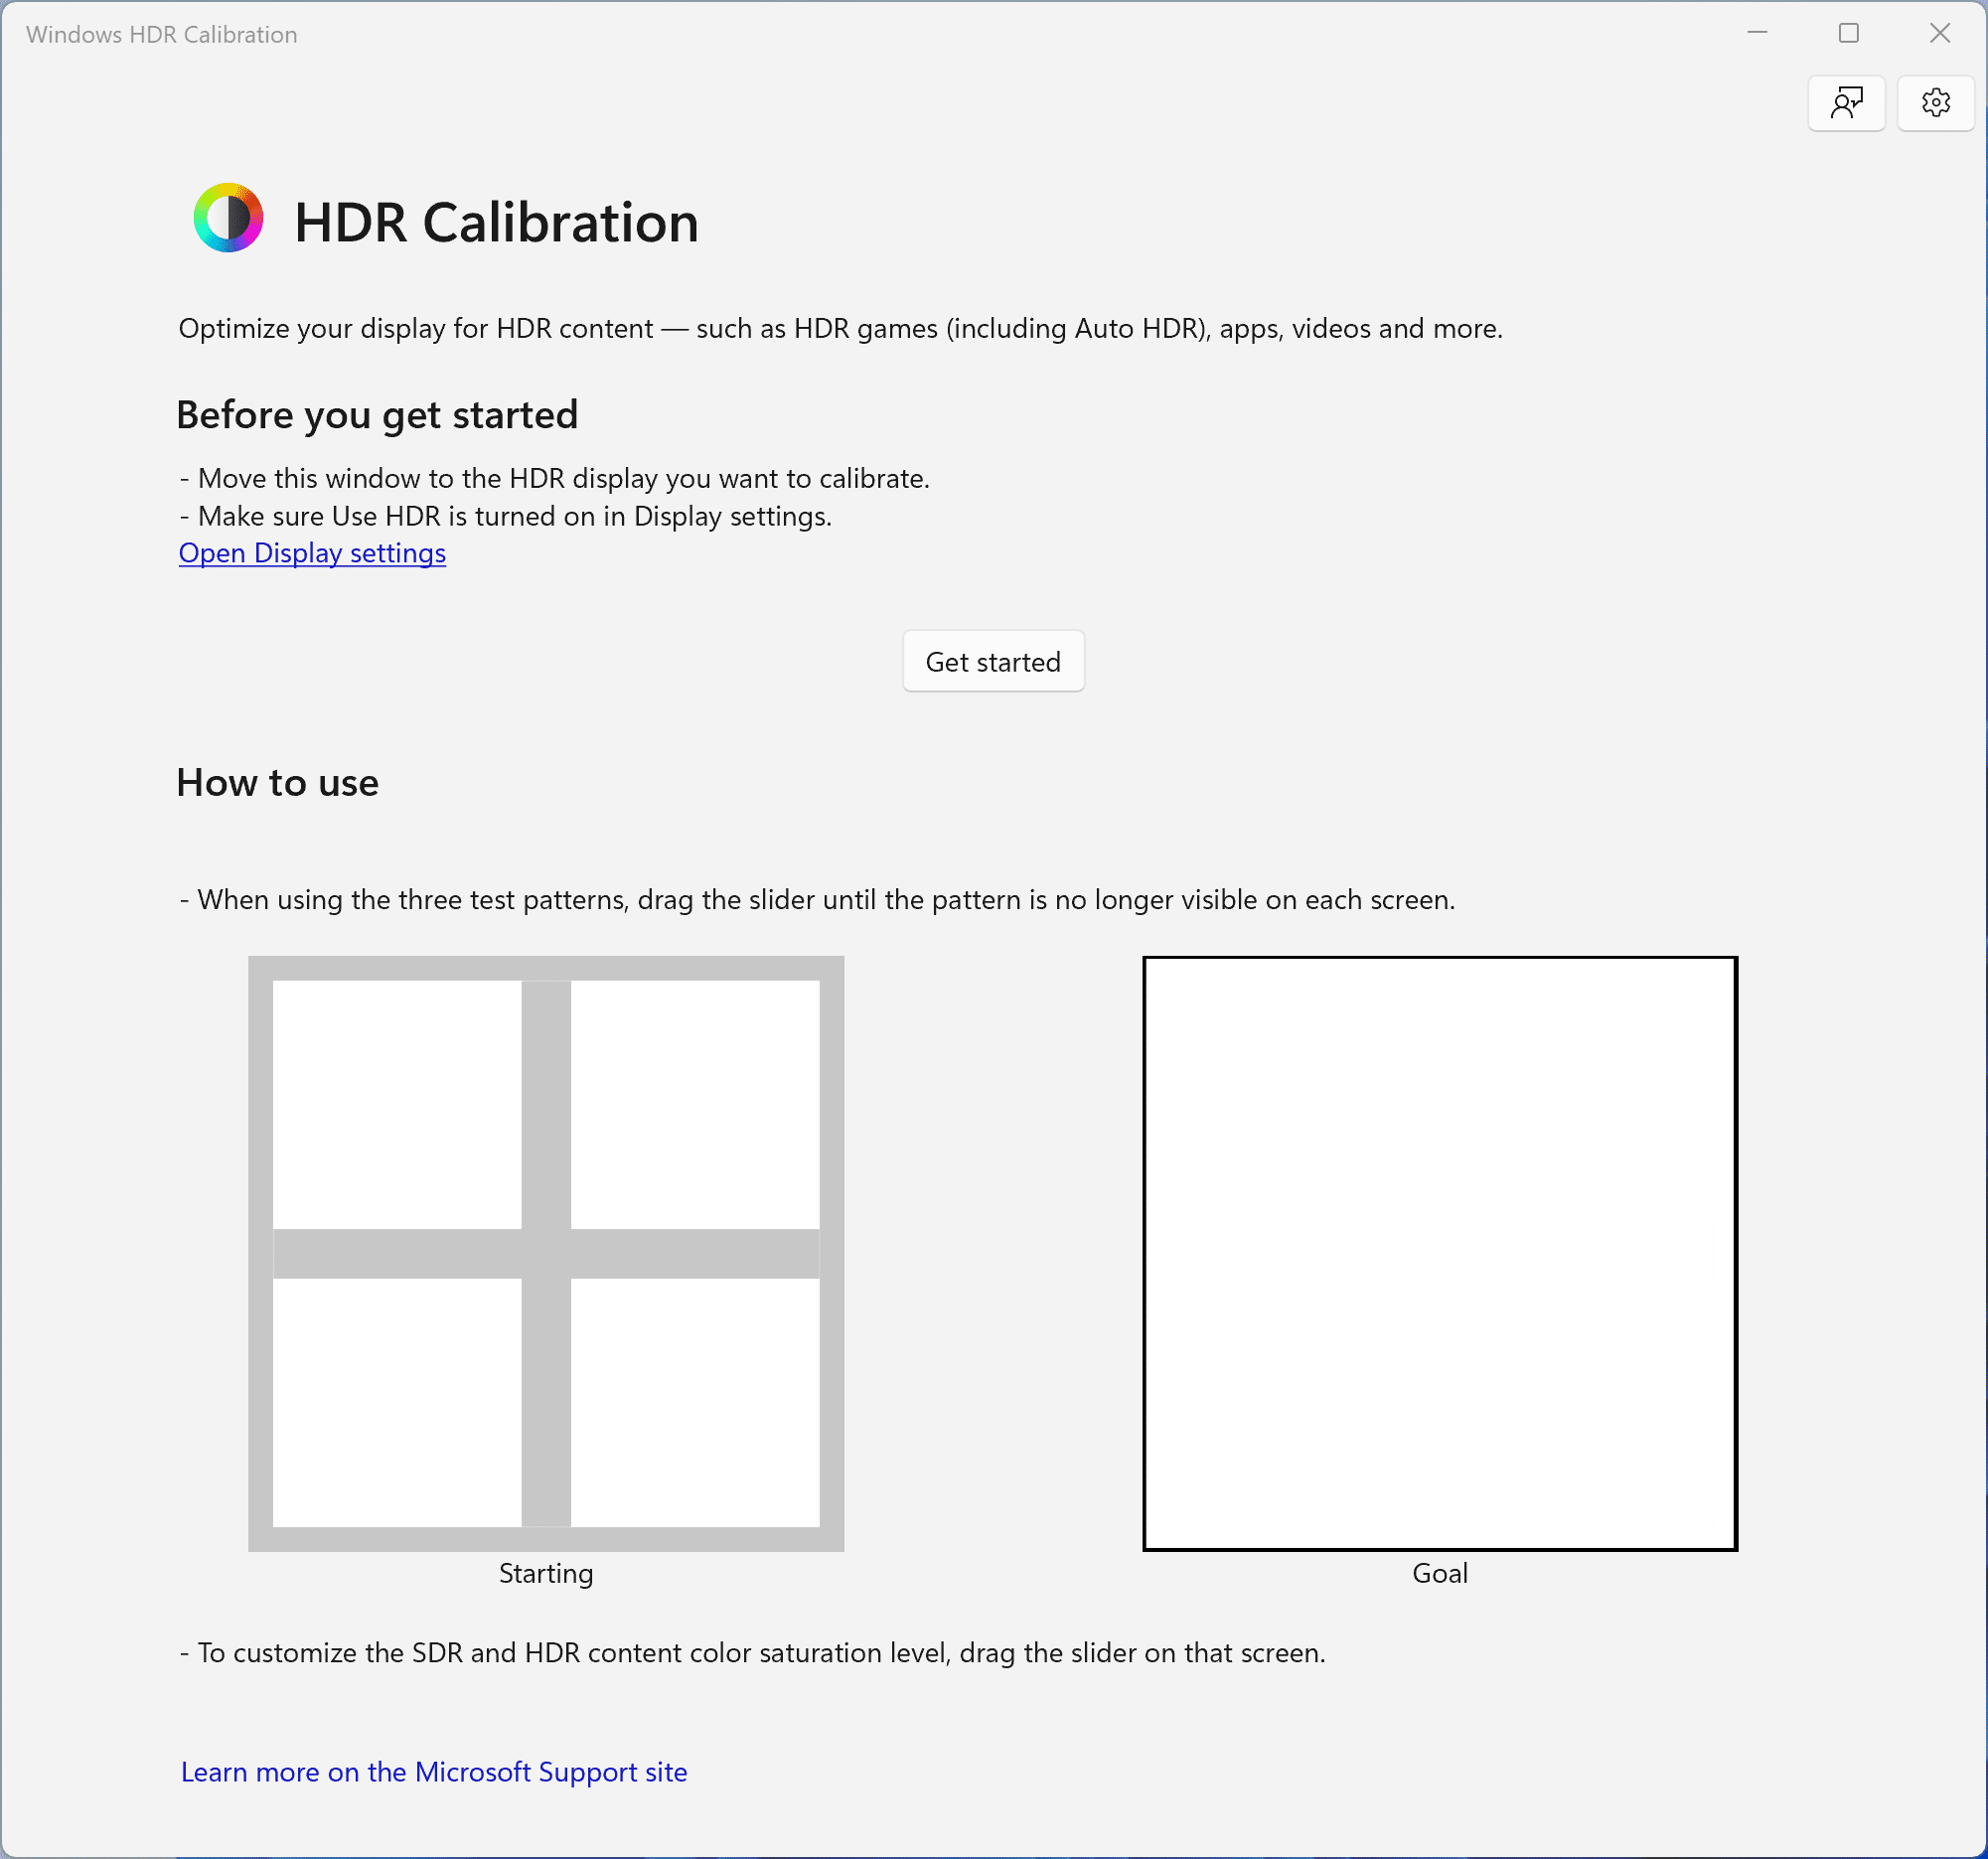The image size is (1988, 1859).
Task: Click the How to use heading
Action: [277, 782]
